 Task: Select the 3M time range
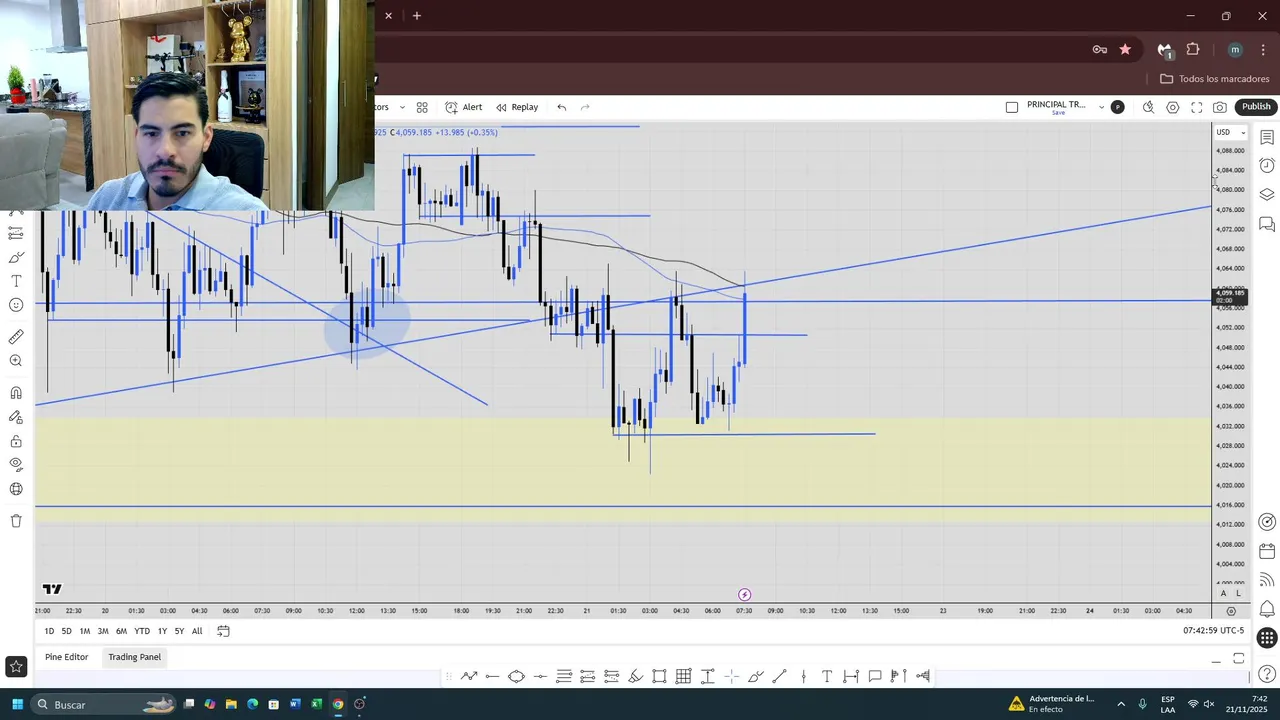click(x=103, y=631)
